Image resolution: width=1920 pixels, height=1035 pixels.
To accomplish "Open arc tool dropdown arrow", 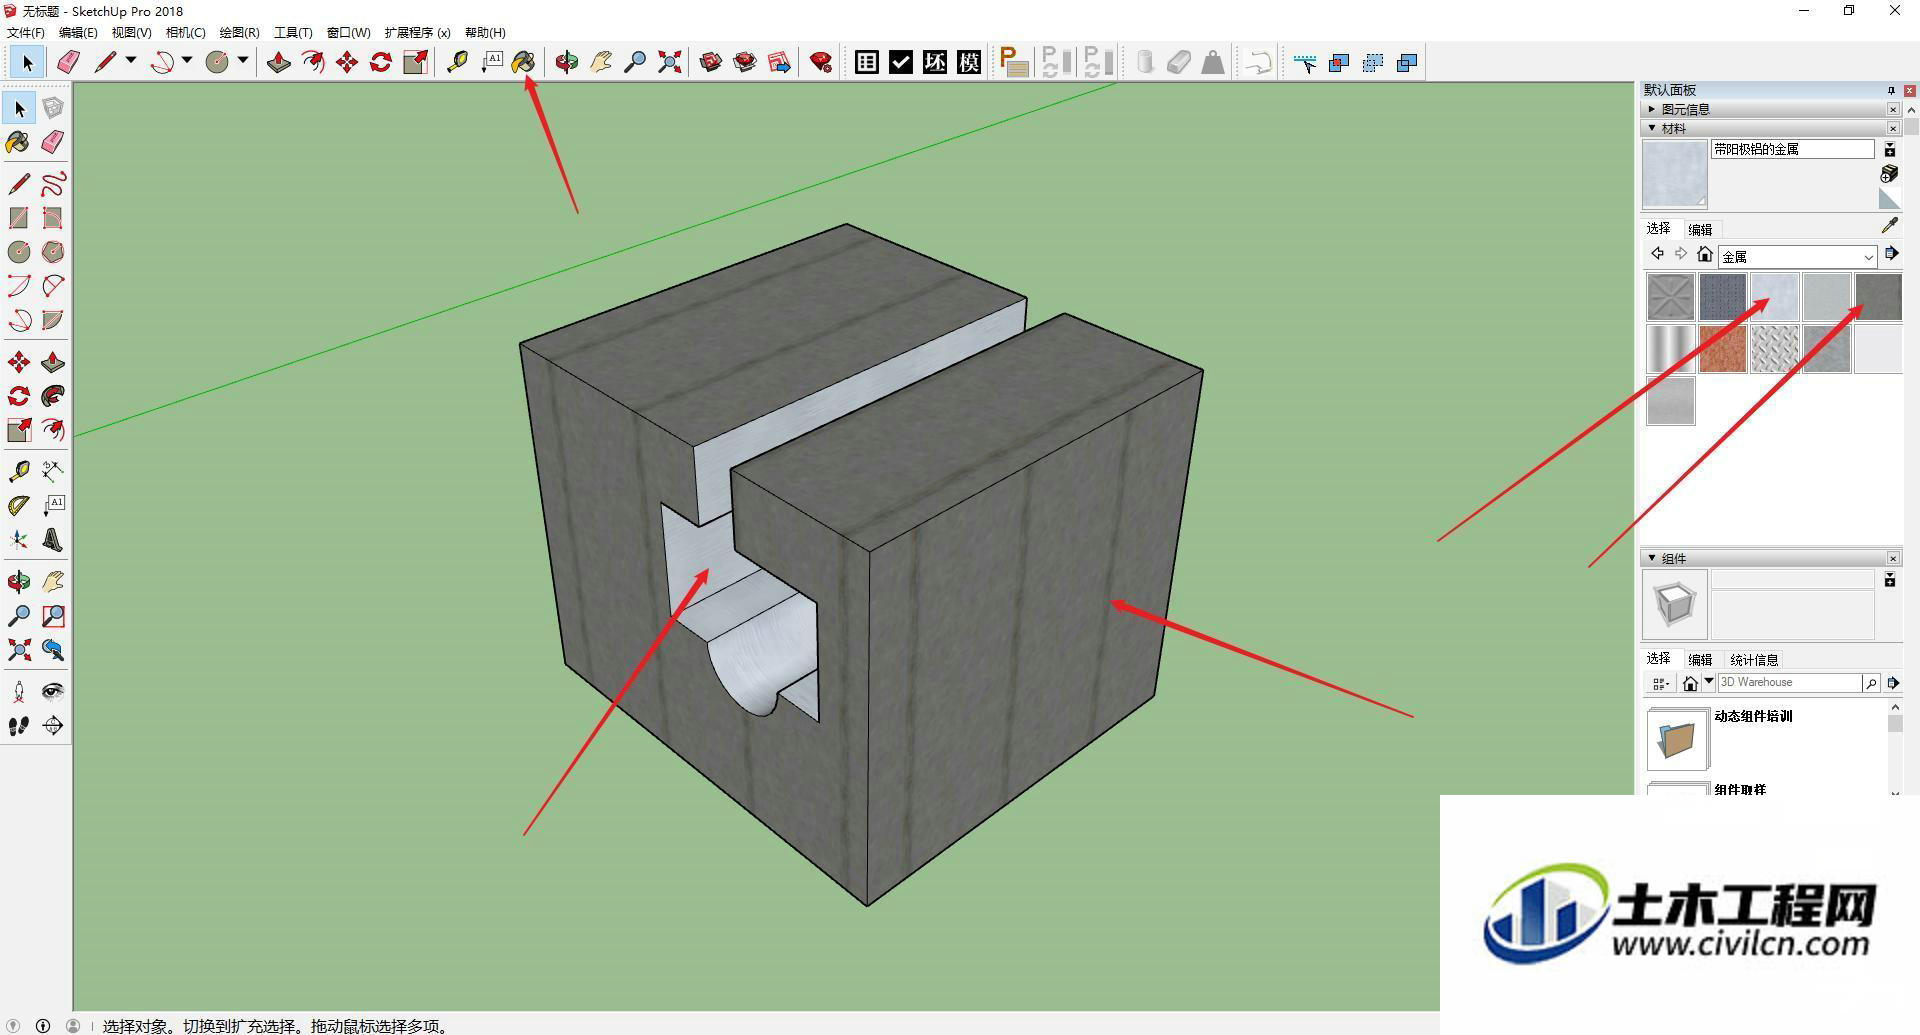I will tap(187, 61).
